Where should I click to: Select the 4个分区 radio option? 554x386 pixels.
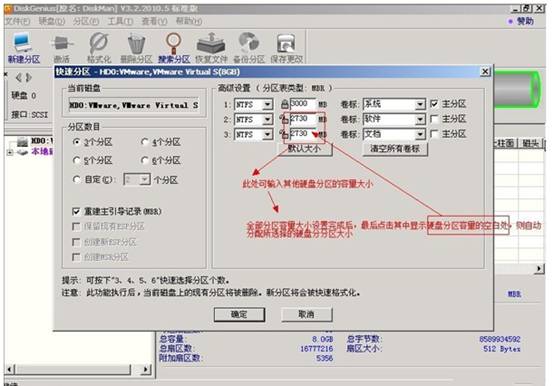(x=145, y=142)
